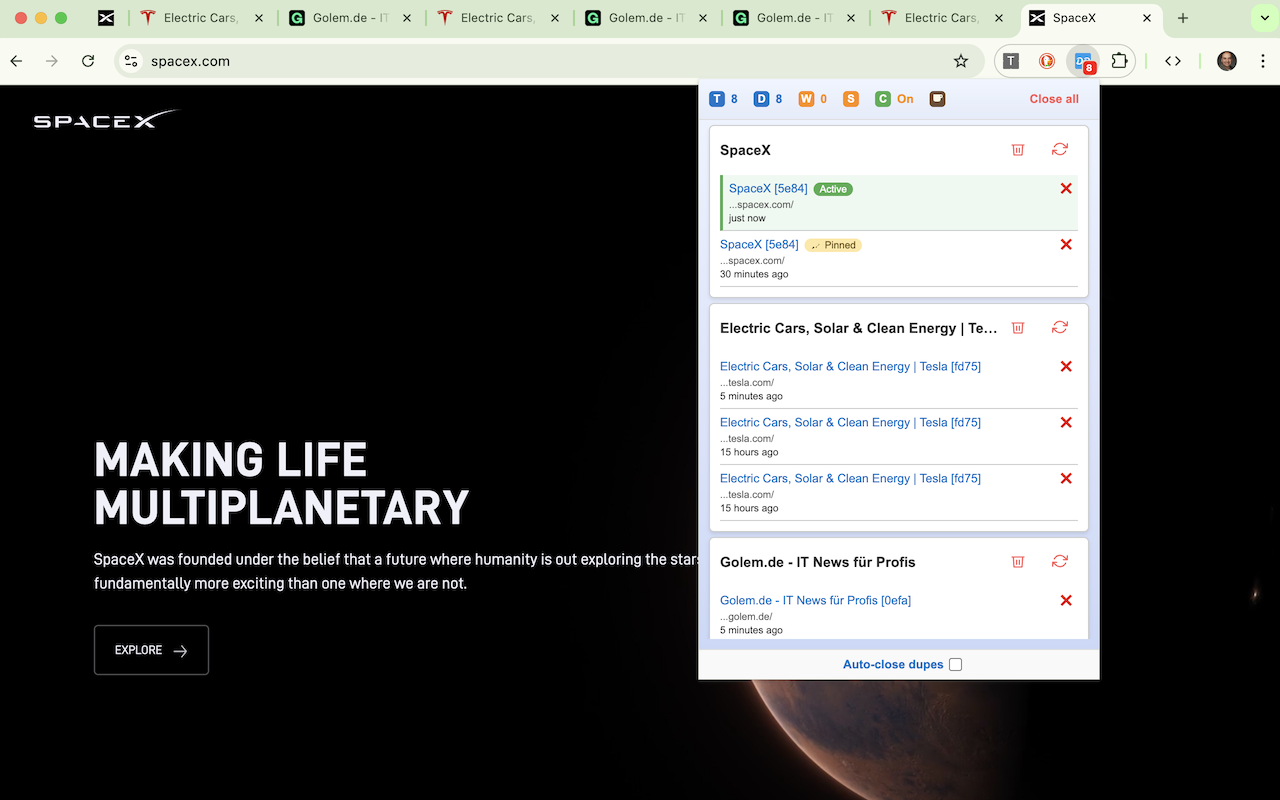Open the Tesla link from 5 minutes ago
Viewport: 1280px width, 800px height.
pyautogui.click(x=850, y=367)
